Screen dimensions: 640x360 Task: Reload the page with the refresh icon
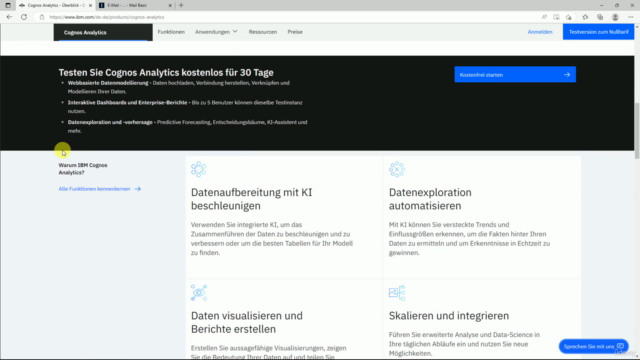tap(24, 17)
